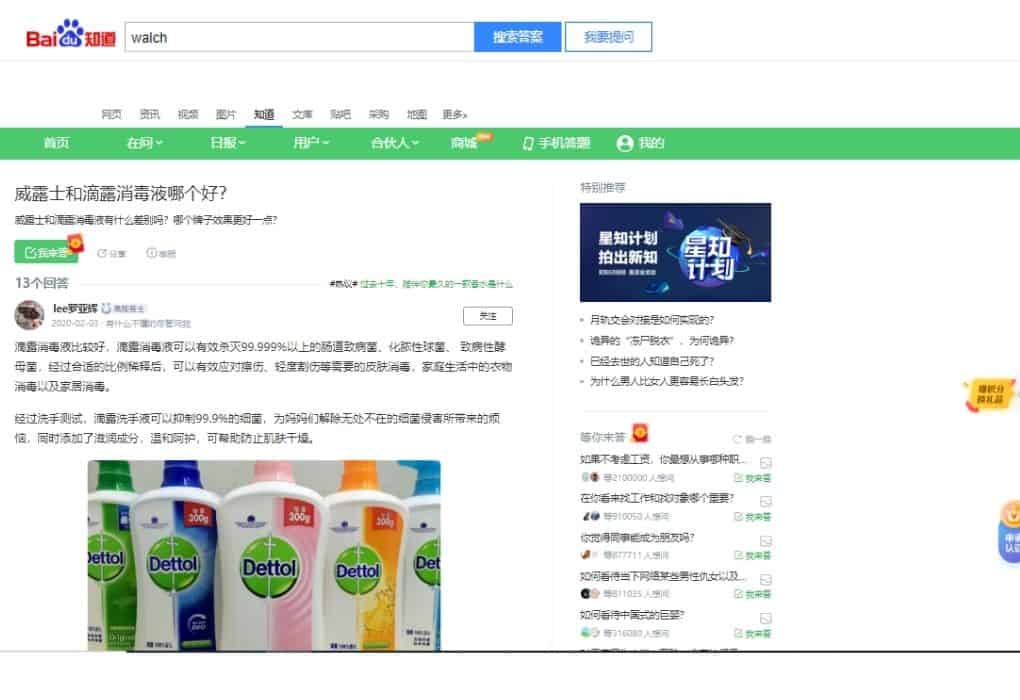The image size is (1020, 700).
Task: Click the Baidu Zhidao logo
Action: 70,37
